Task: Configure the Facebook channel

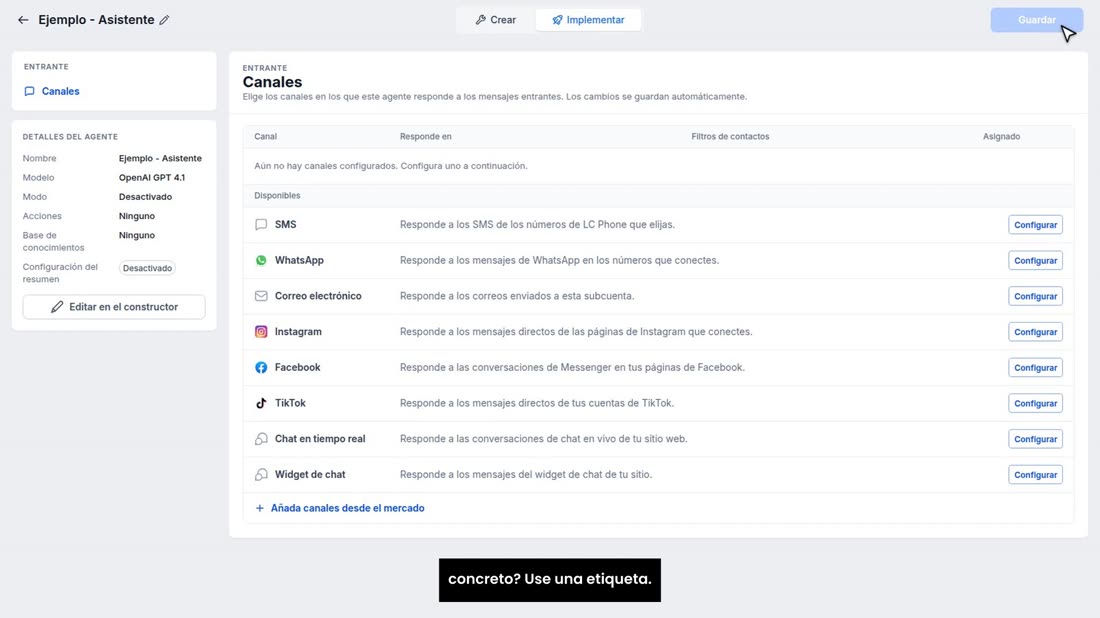Action: coord(1035,368)
